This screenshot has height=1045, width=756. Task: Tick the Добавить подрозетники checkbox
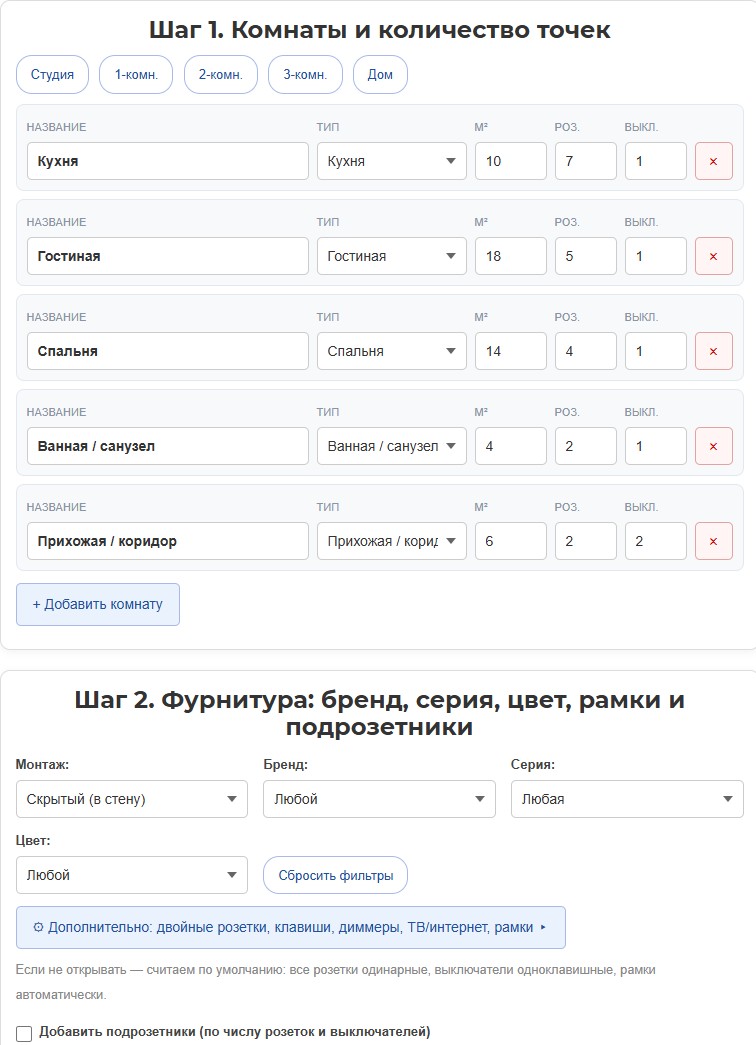coord(24,1033)
